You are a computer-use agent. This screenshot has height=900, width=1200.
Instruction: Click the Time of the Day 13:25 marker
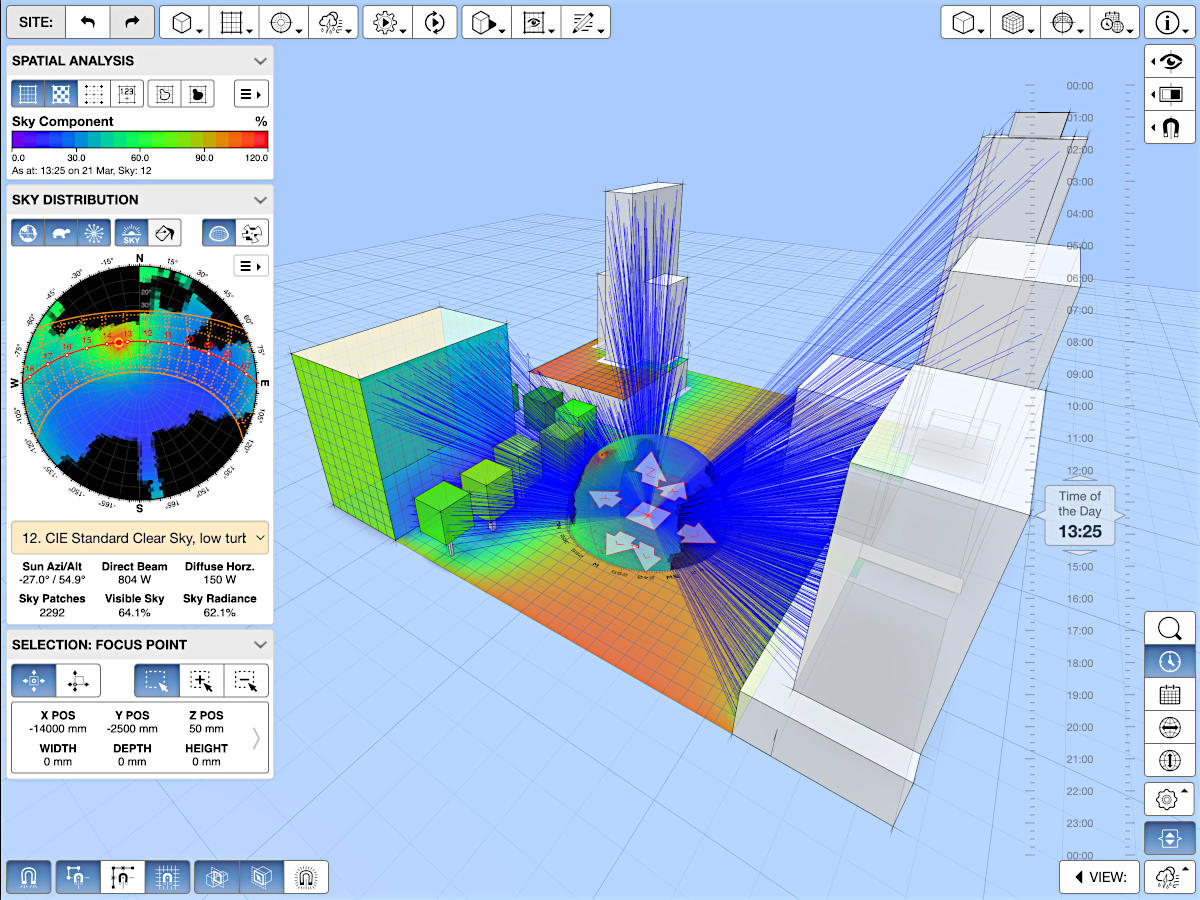coord(1079,515)
